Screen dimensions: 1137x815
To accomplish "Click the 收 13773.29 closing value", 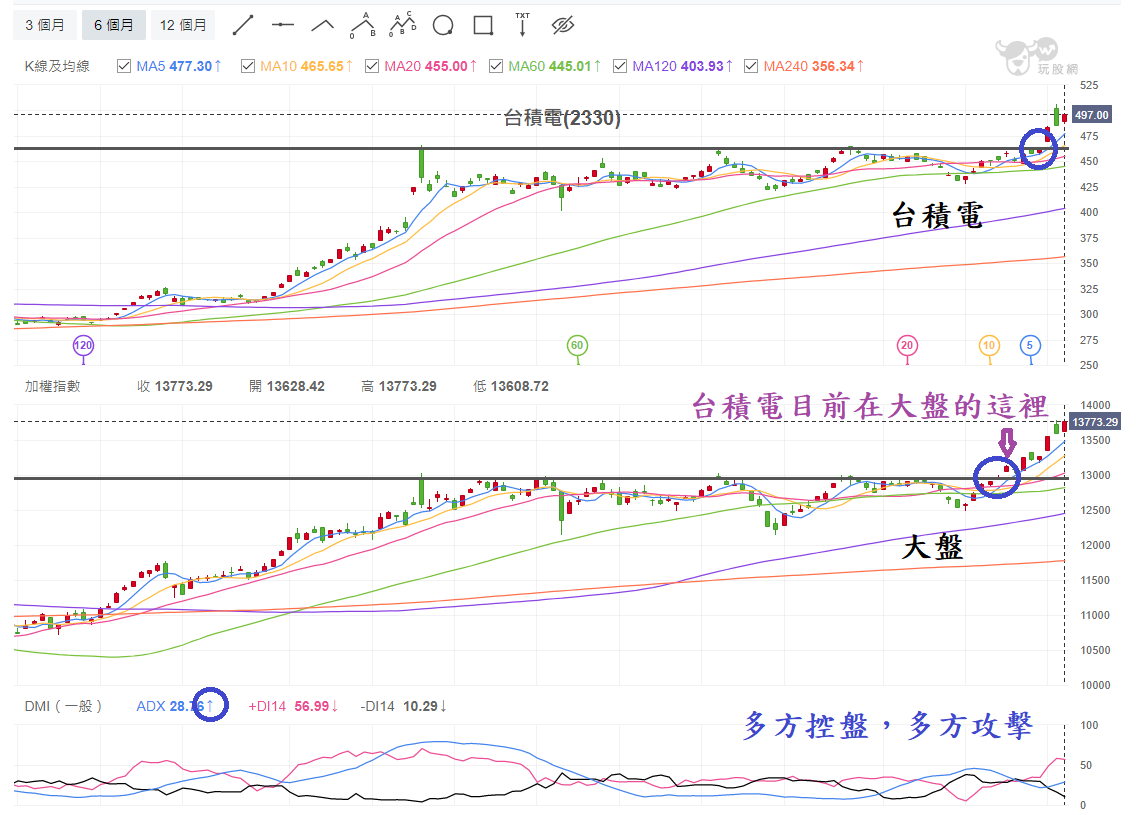I will (x=175, y=386).
